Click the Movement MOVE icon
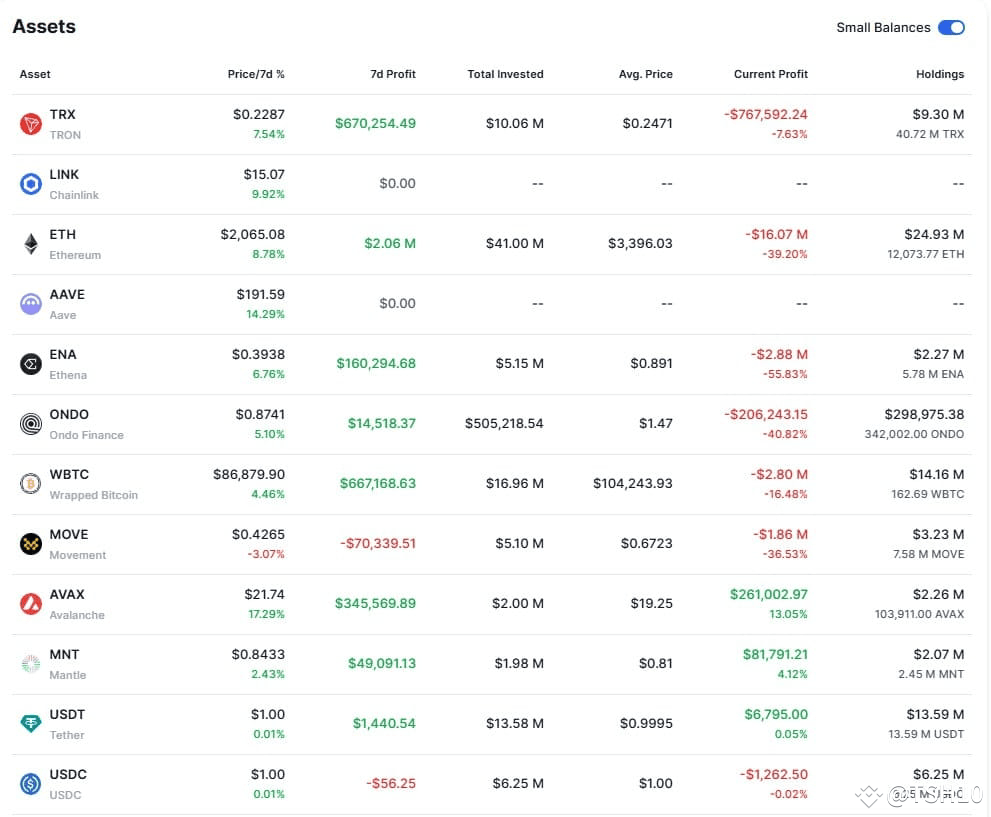Viewport: 991px width, 817px height. tap(30, 544)
